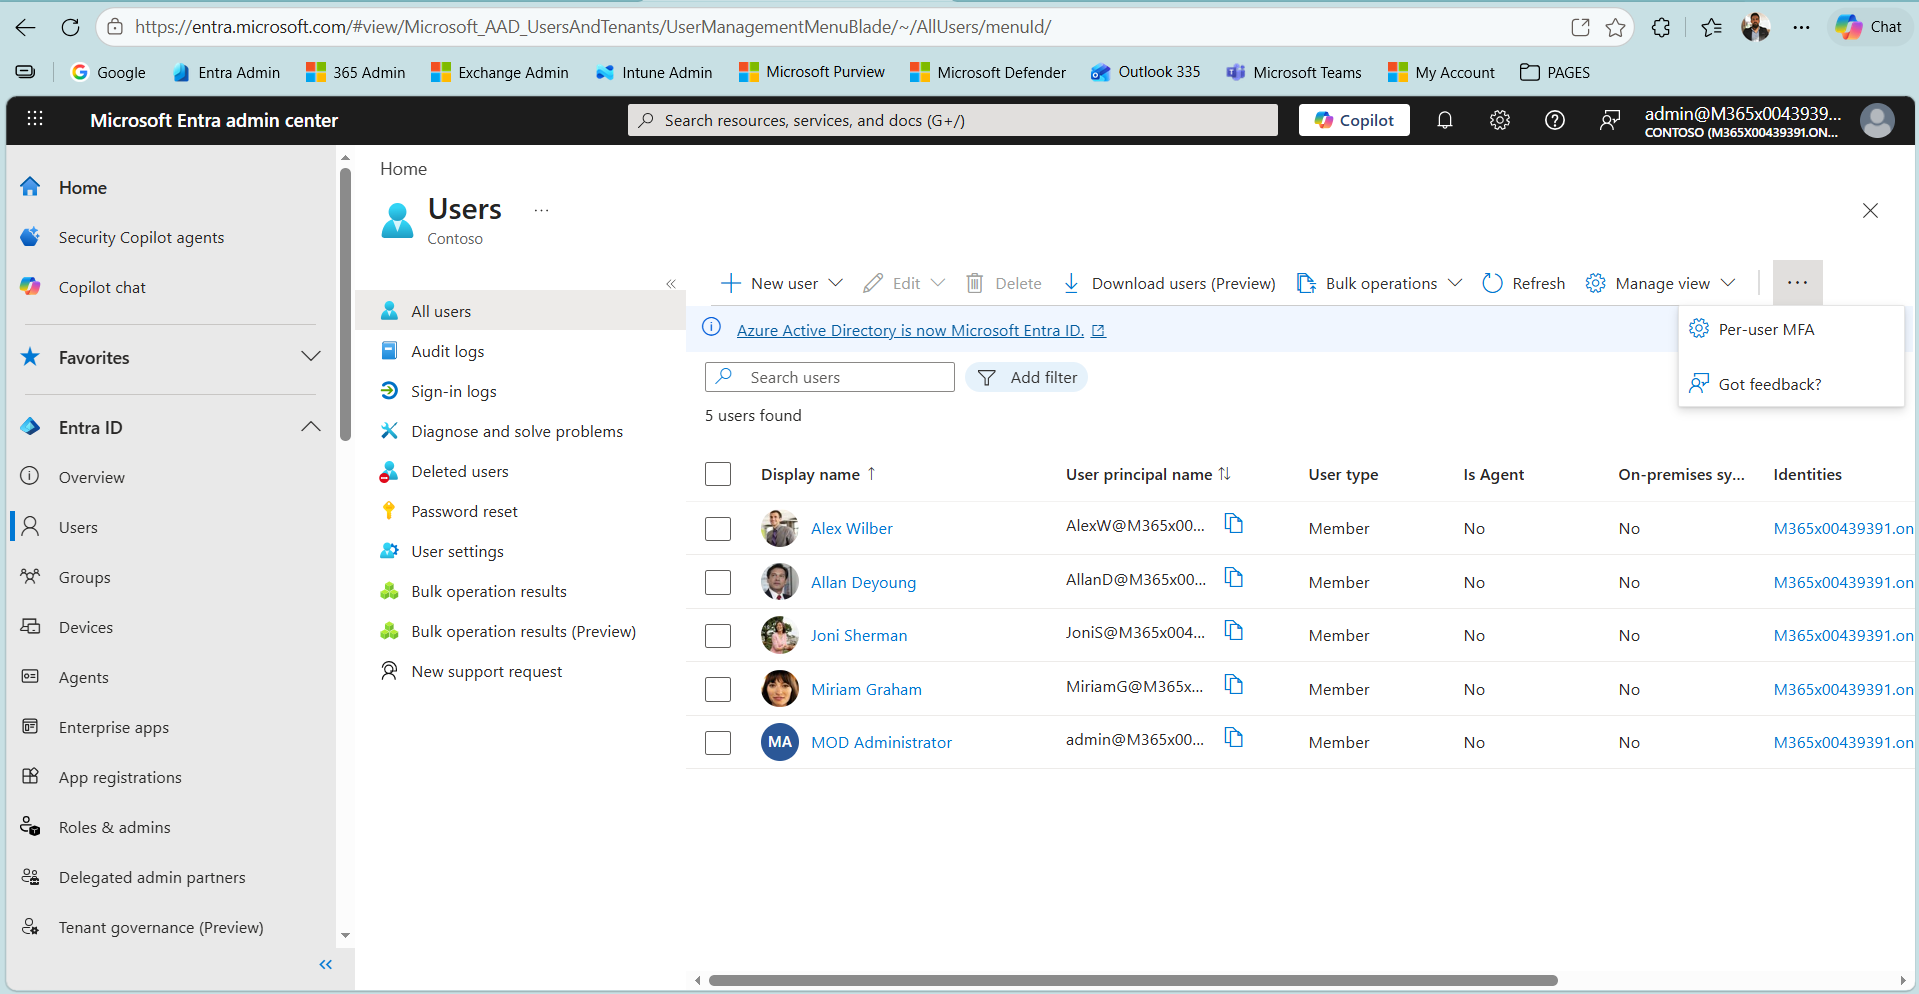
Task: Expand the Manage view dropdown
Action: tap(1727, 283)
